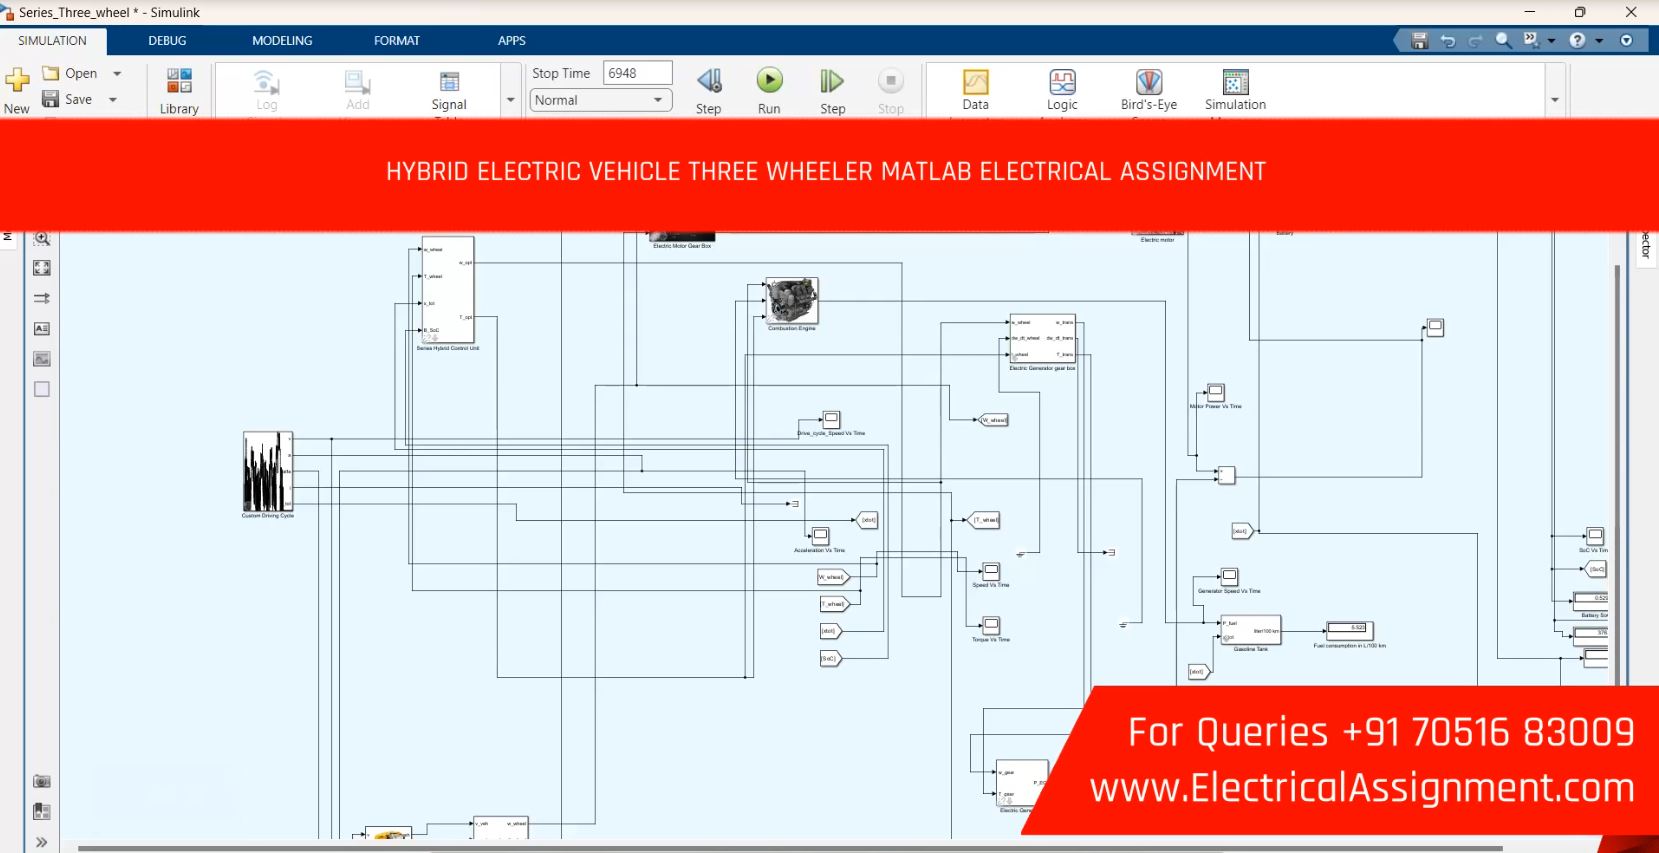Select the Torque Vs Time scope
This screenshot has height=853, width=1659.
991,625
